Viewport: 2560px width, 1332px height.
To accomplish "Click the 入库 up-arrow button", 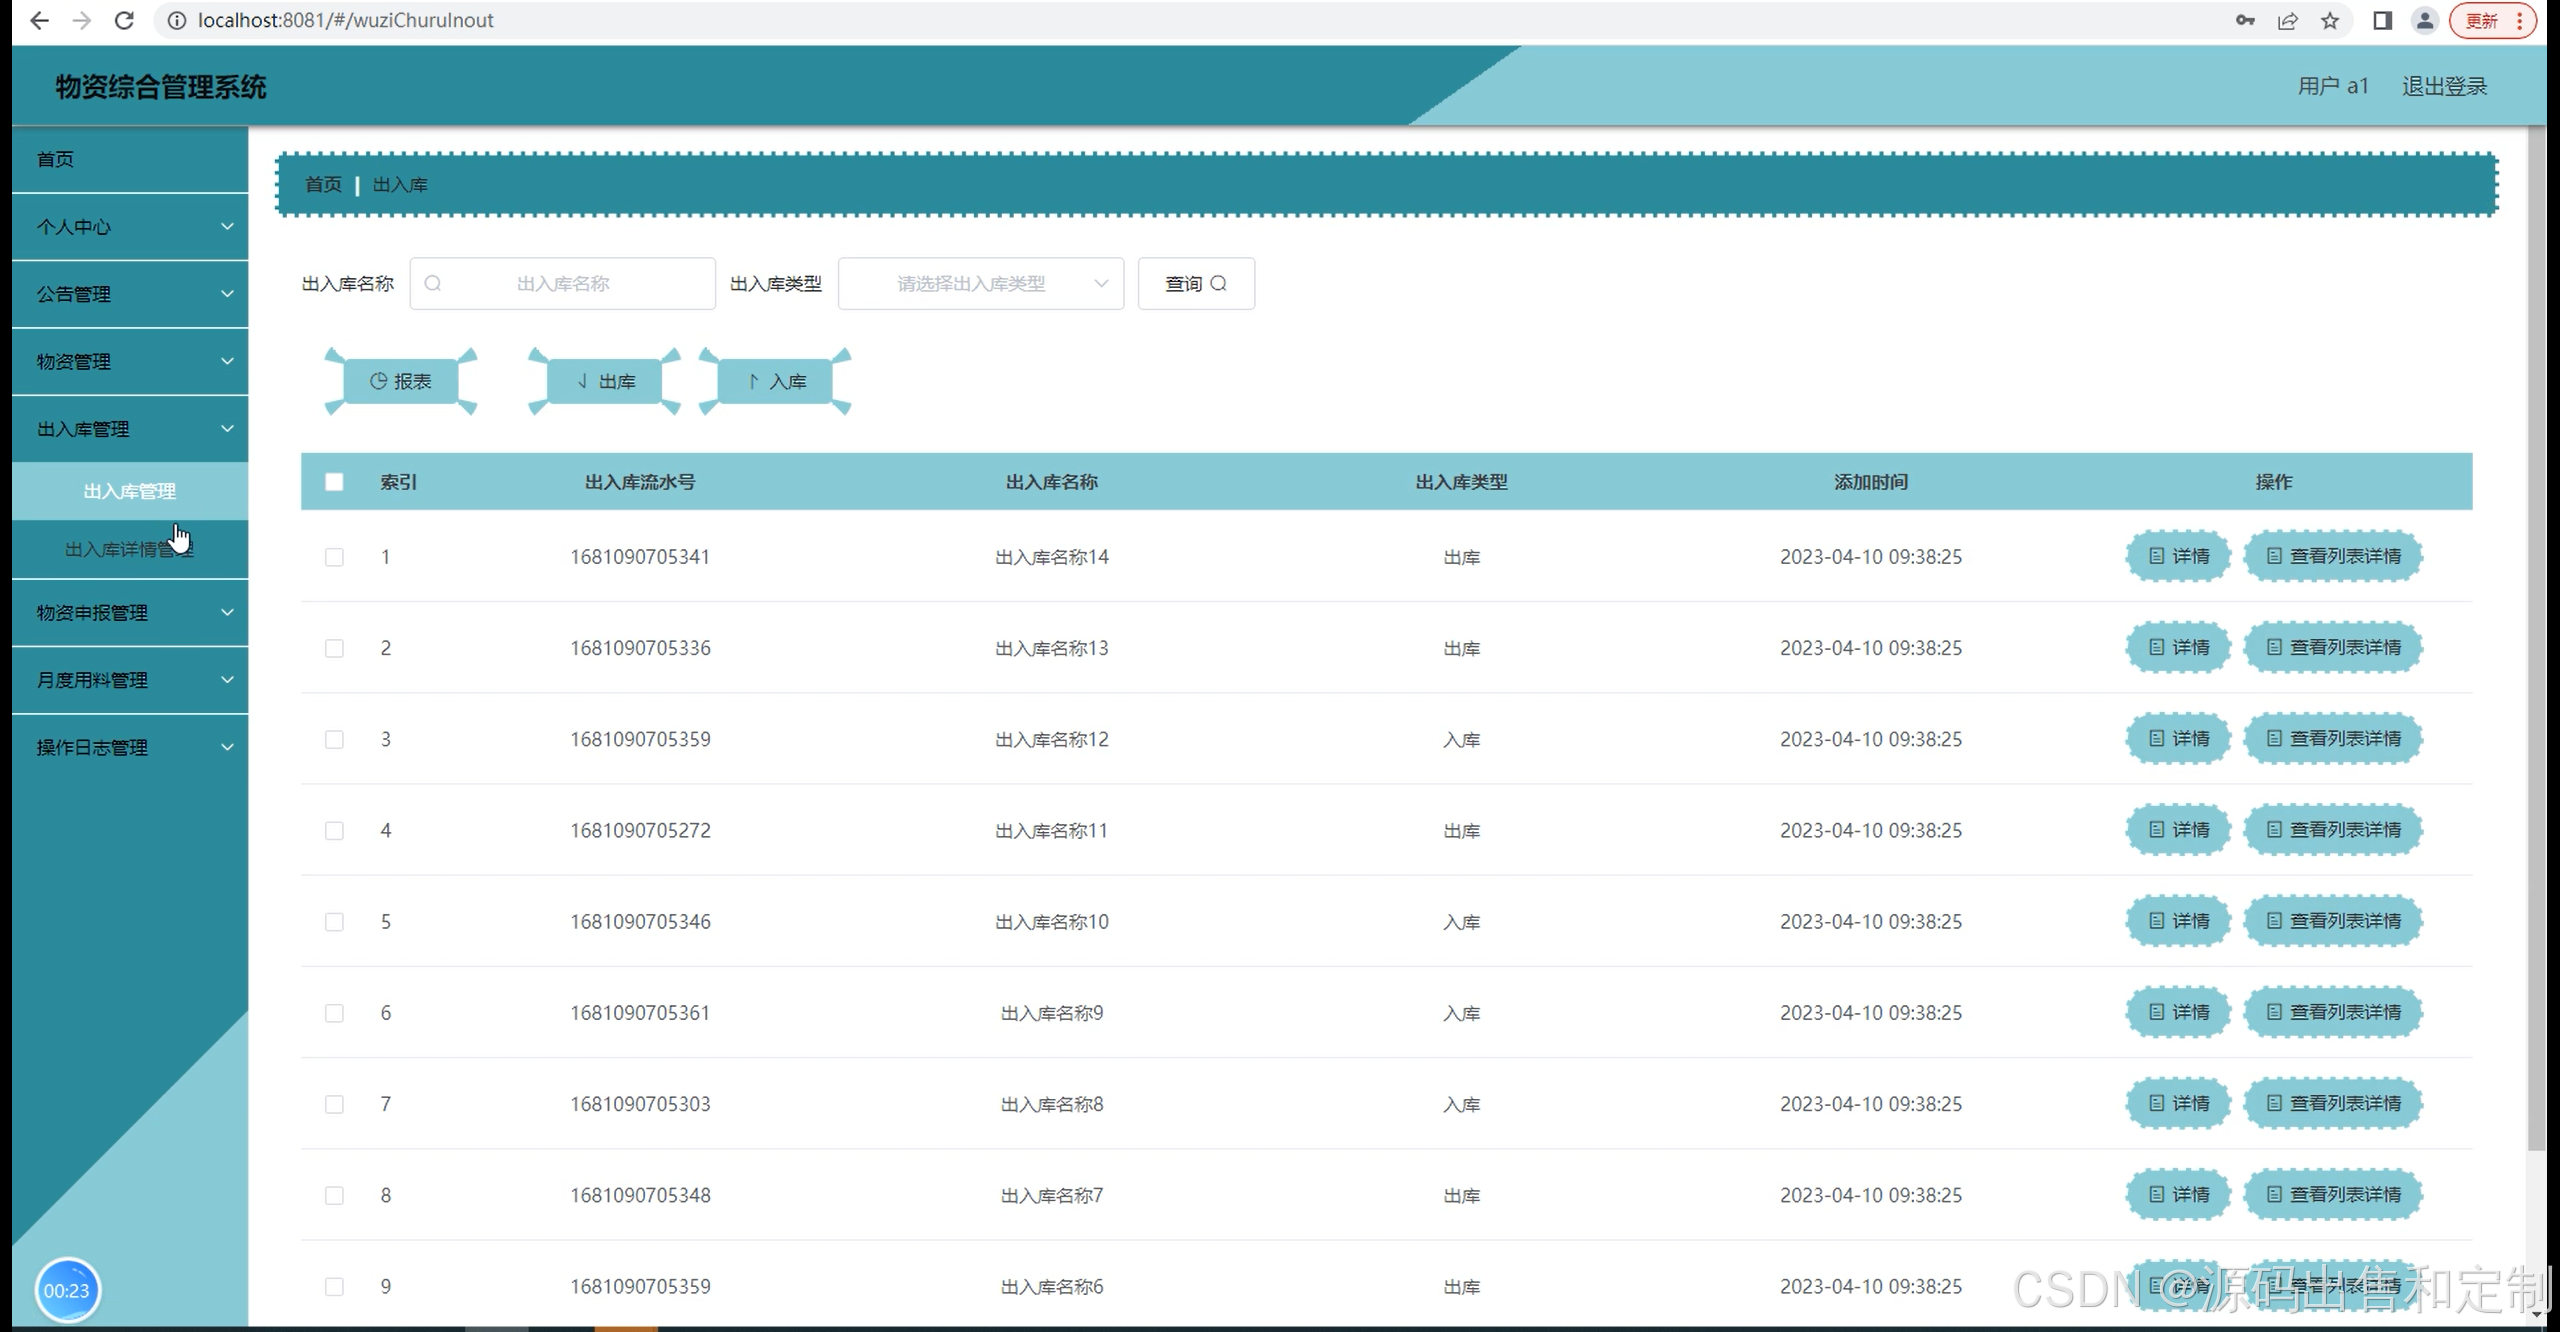I will pyautogui.click(x=776, y=381).
